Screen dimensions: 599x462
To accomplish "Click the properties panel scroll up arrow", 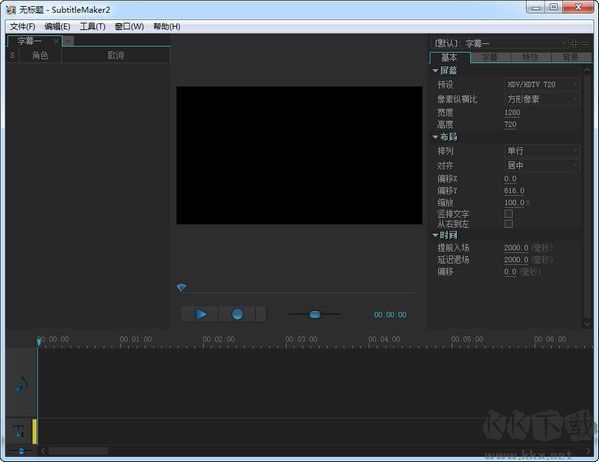I will (587, 70).
